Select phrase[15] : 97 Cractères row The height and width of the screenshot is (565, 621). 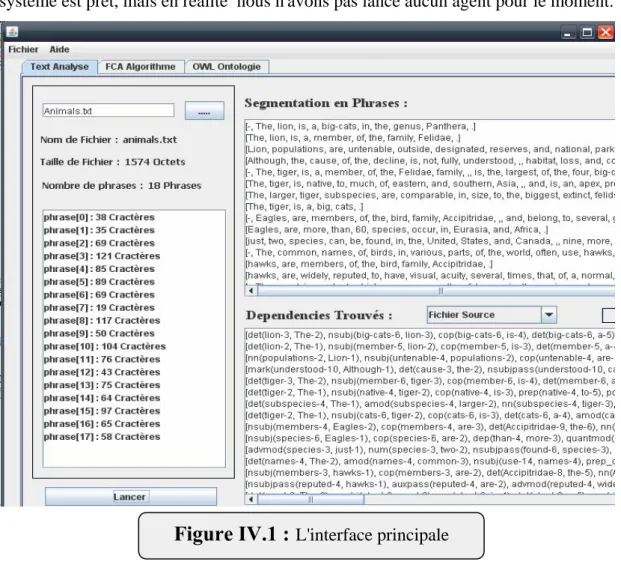[135, 411]
